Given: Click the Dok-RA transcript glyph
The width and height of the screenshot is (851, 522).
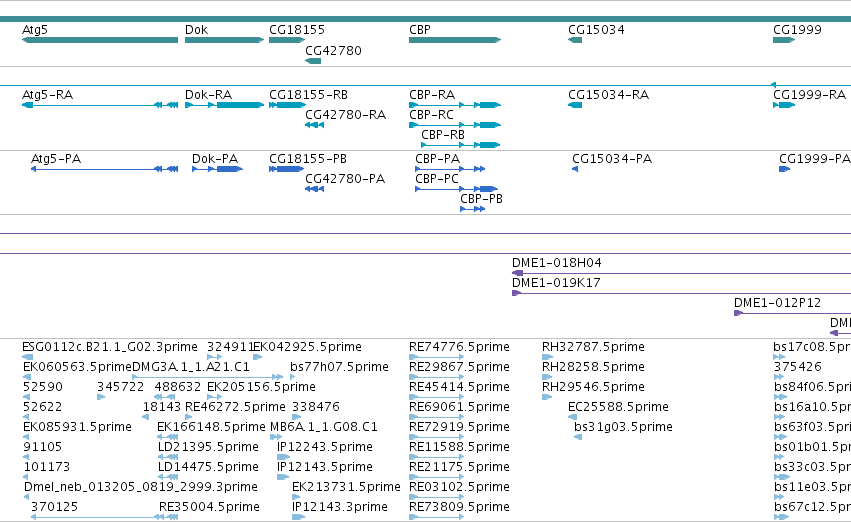Looking at the screenshot, I should click(x=224, y=105).
